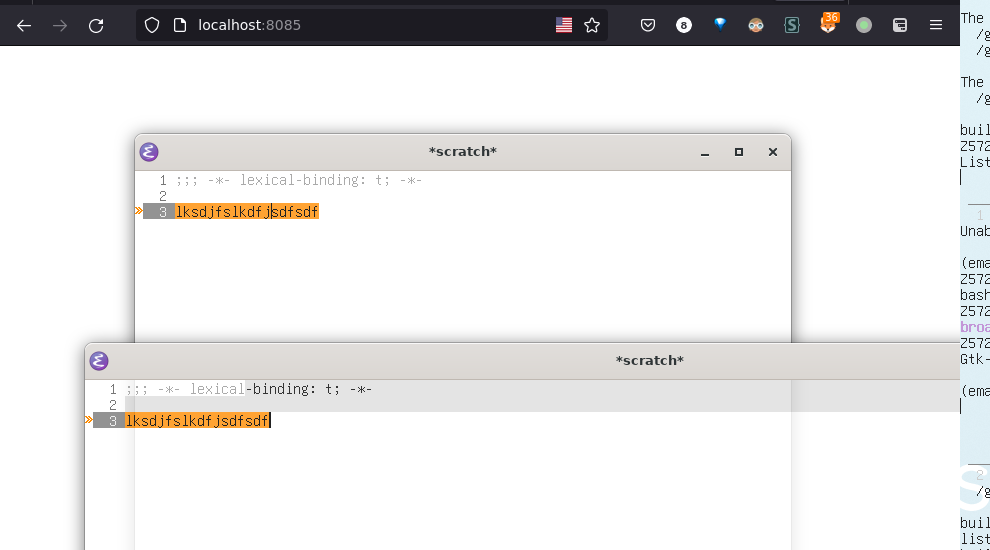Click the Emacs logo on lower scratch window
The image size is (990, 550).
pyautogui.click(x=99, y=361)
